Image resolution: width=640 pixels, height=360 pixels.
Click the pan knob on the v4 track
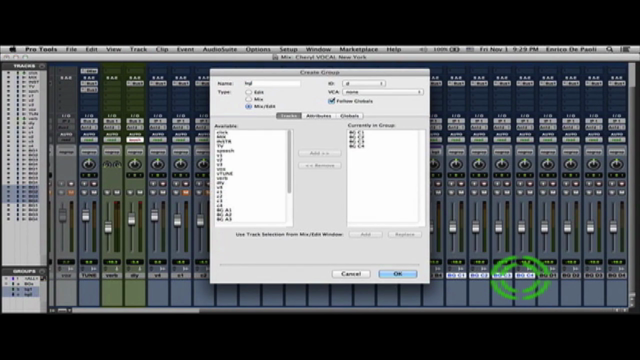coord(158,164)
